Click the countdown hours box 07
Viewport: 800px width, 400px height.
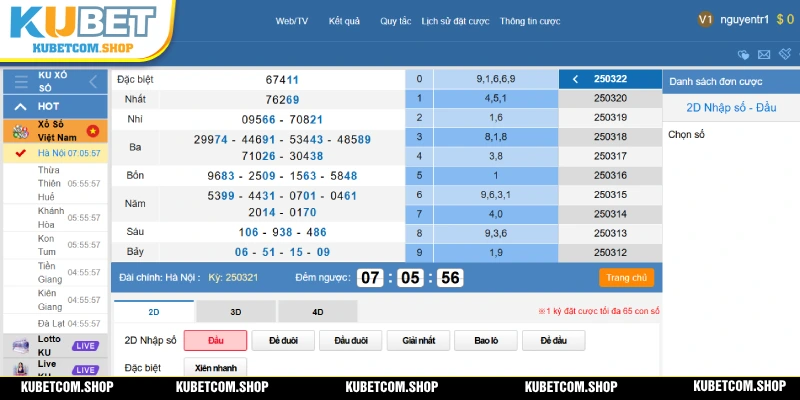point(370,278)
